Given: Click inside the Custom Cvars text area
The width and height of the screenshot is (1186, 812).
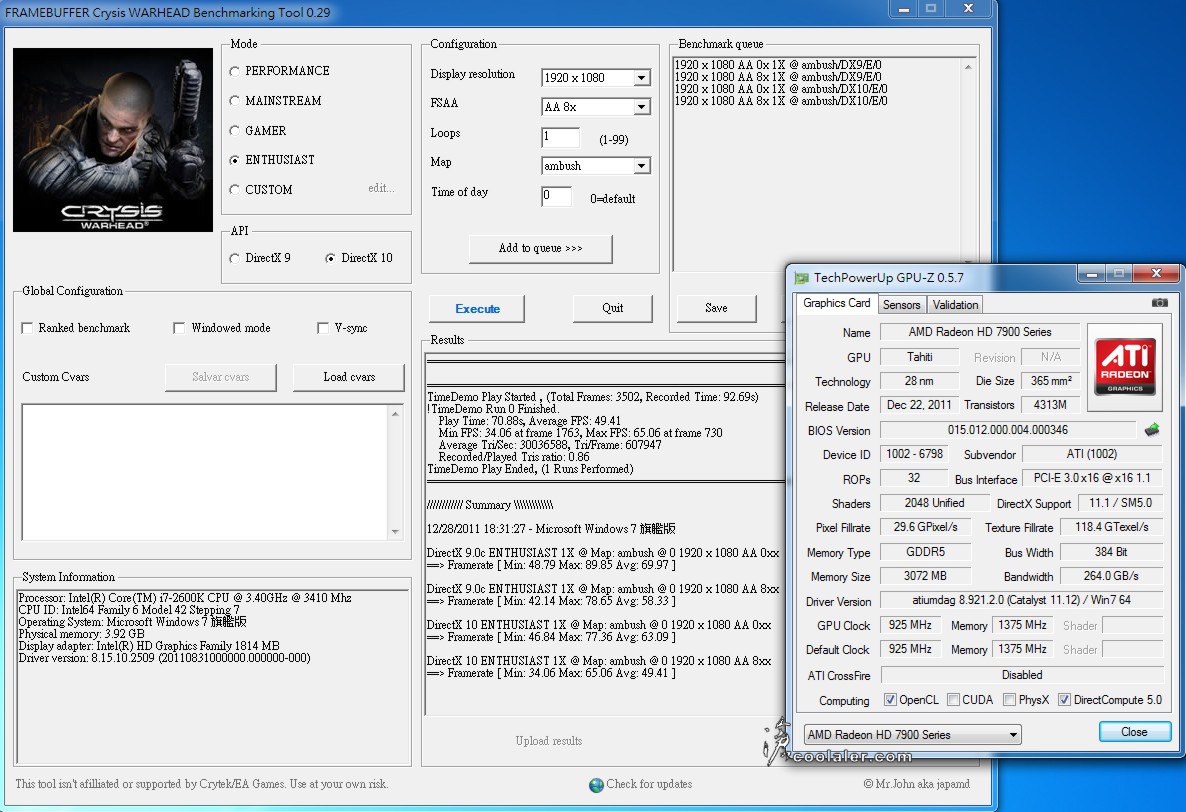Looking at the screenshot, I should point(206,473).
